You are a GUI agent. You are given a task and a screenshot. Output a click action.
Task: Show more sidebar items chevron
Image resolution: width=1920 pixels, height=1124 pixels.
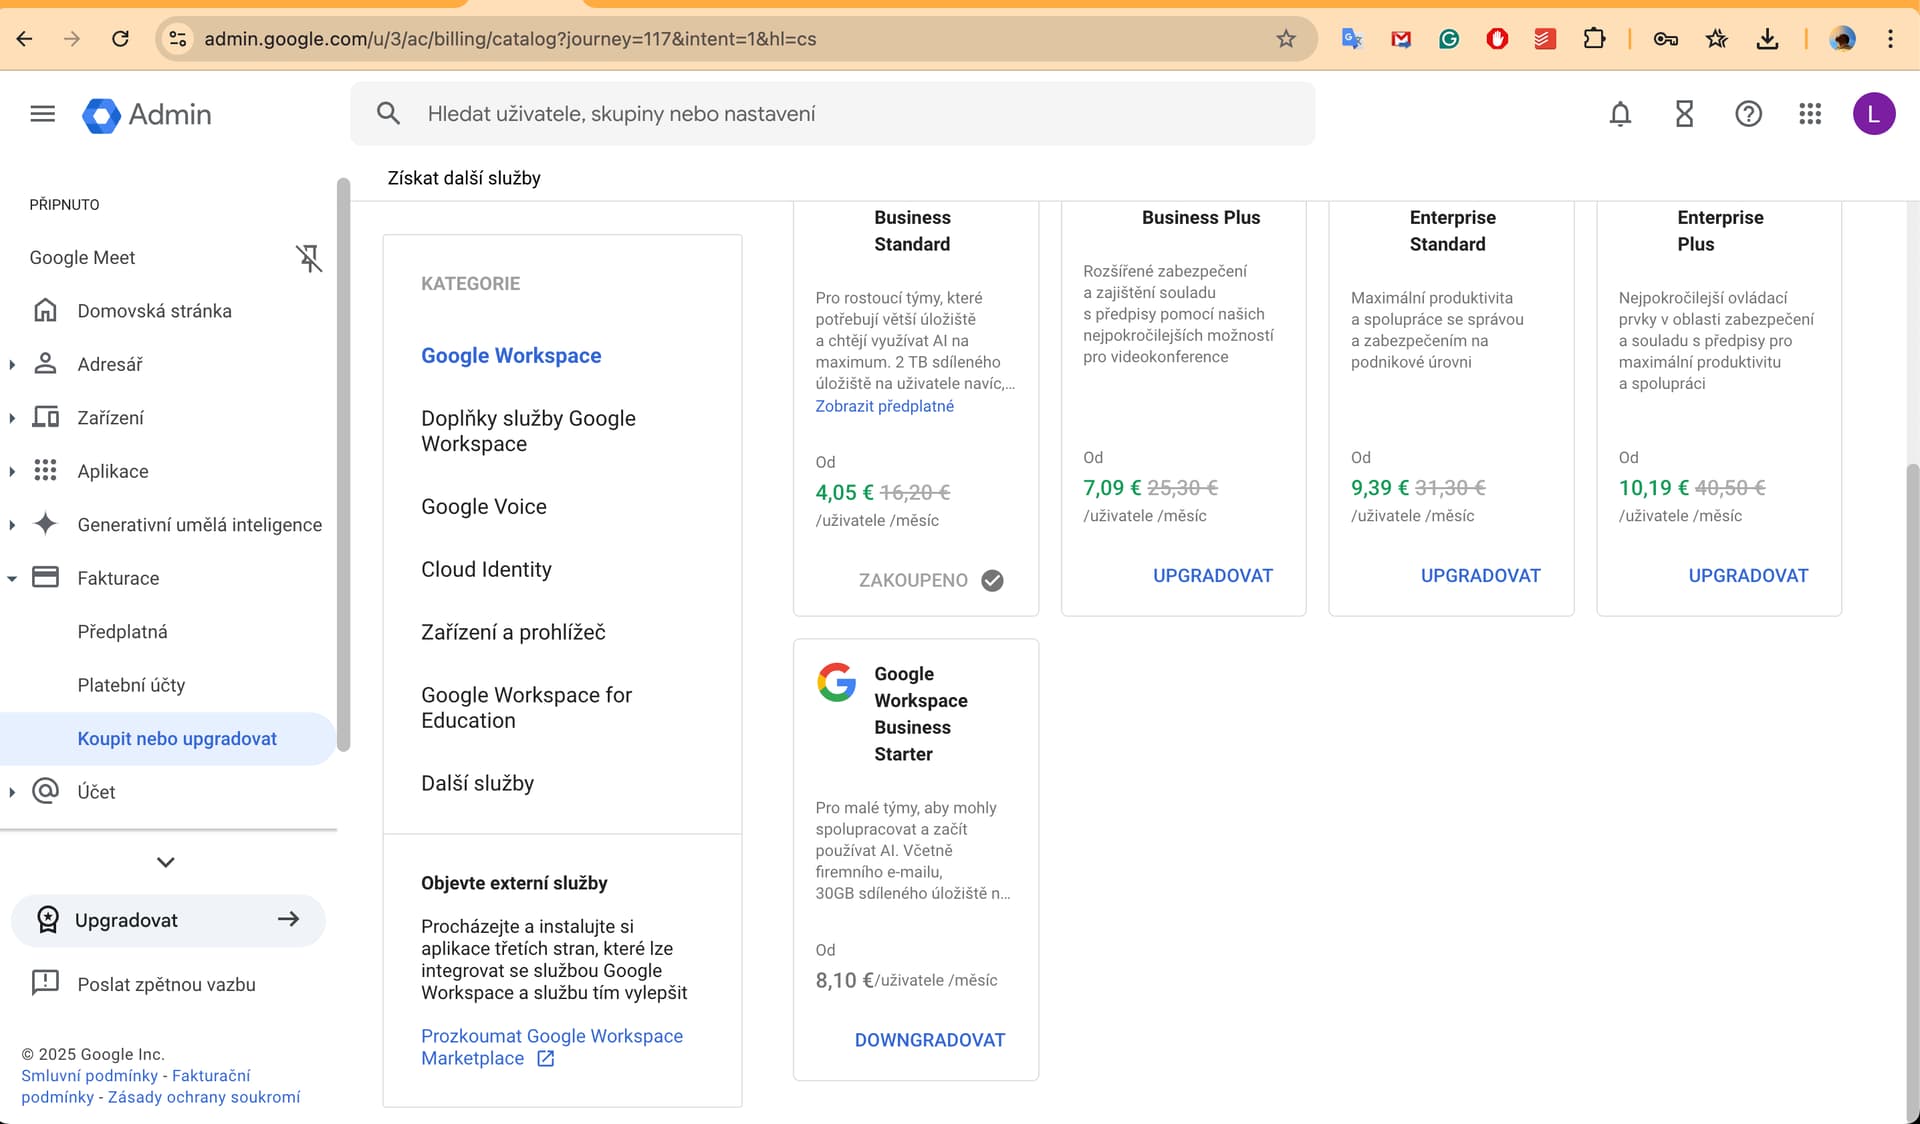pyautogui.click(x=166, y=862)
